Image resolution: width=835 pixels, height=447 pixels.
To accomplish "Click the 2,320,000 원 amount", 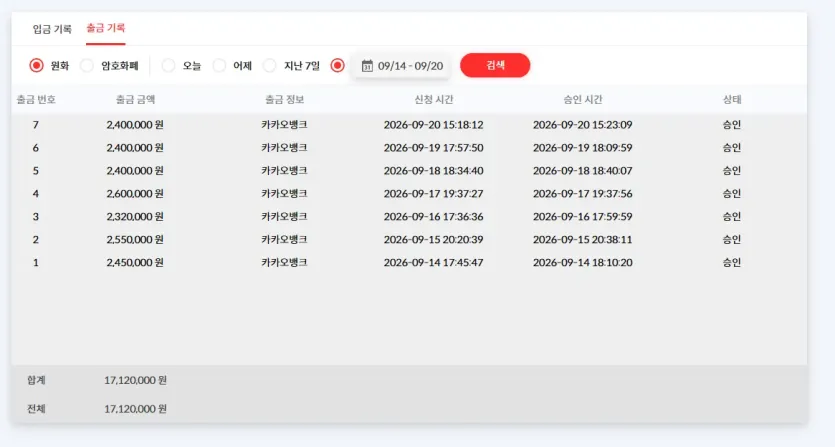I will point(135,216).
